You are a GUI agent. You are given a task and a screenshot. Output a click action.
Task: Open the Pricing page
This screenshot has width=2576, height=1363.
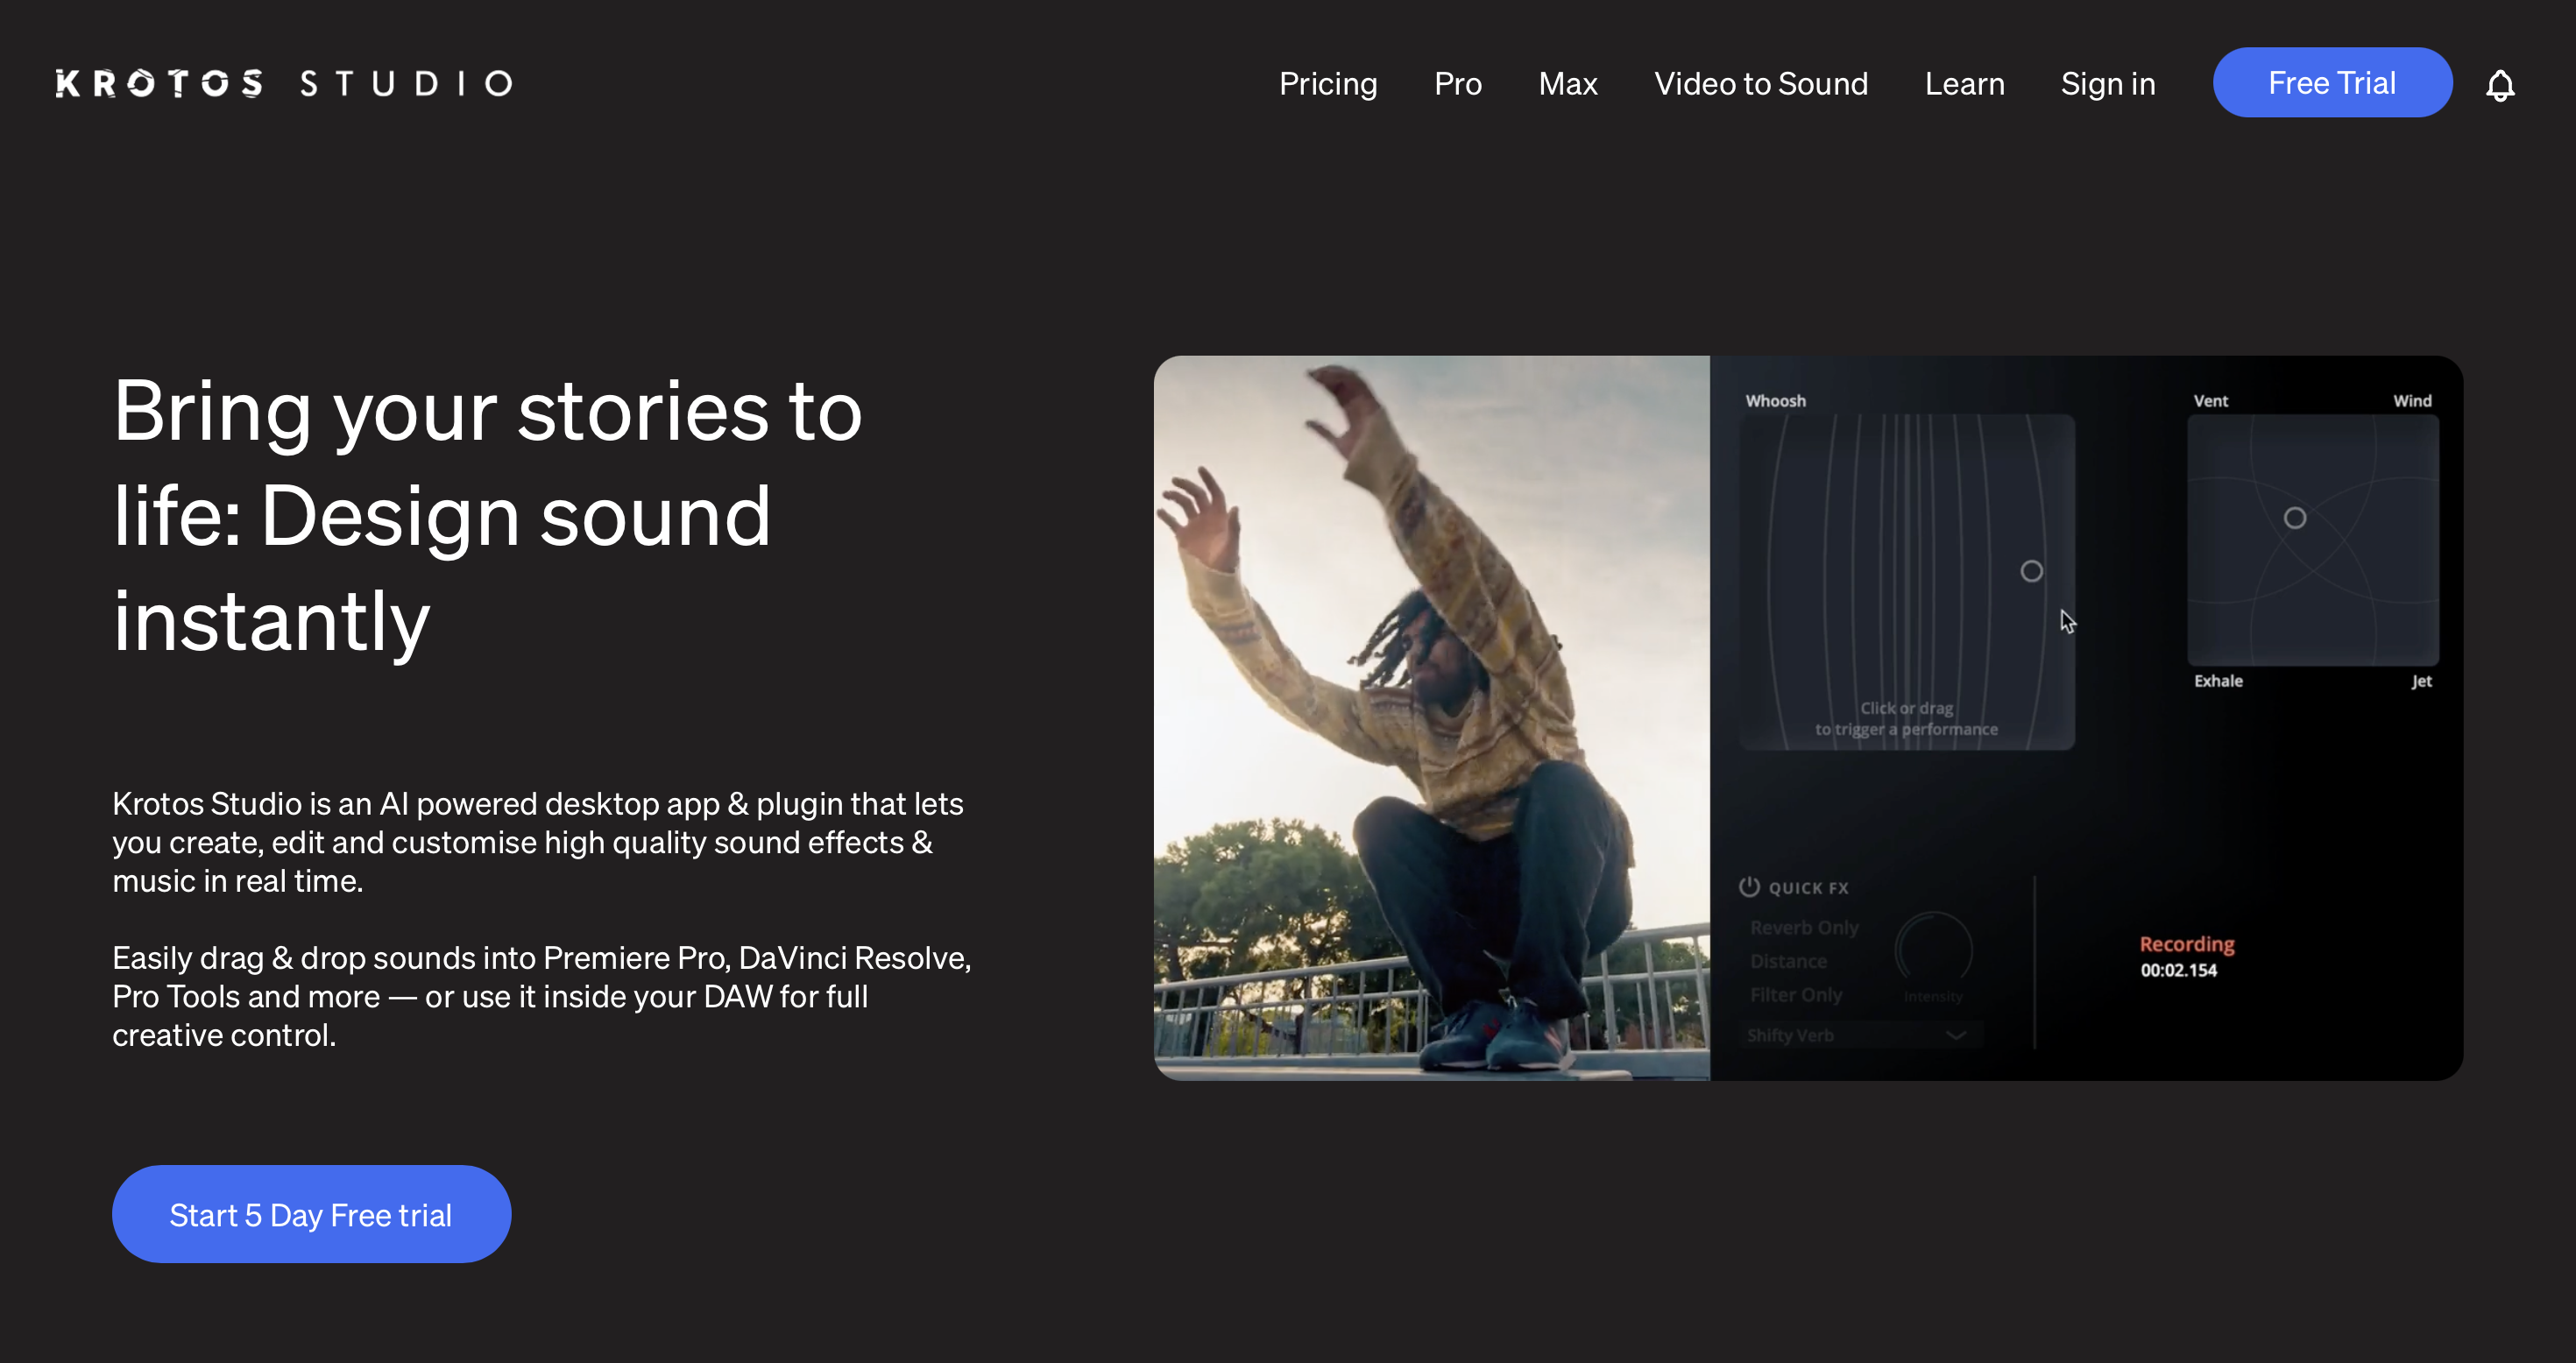pos(1328,84)
